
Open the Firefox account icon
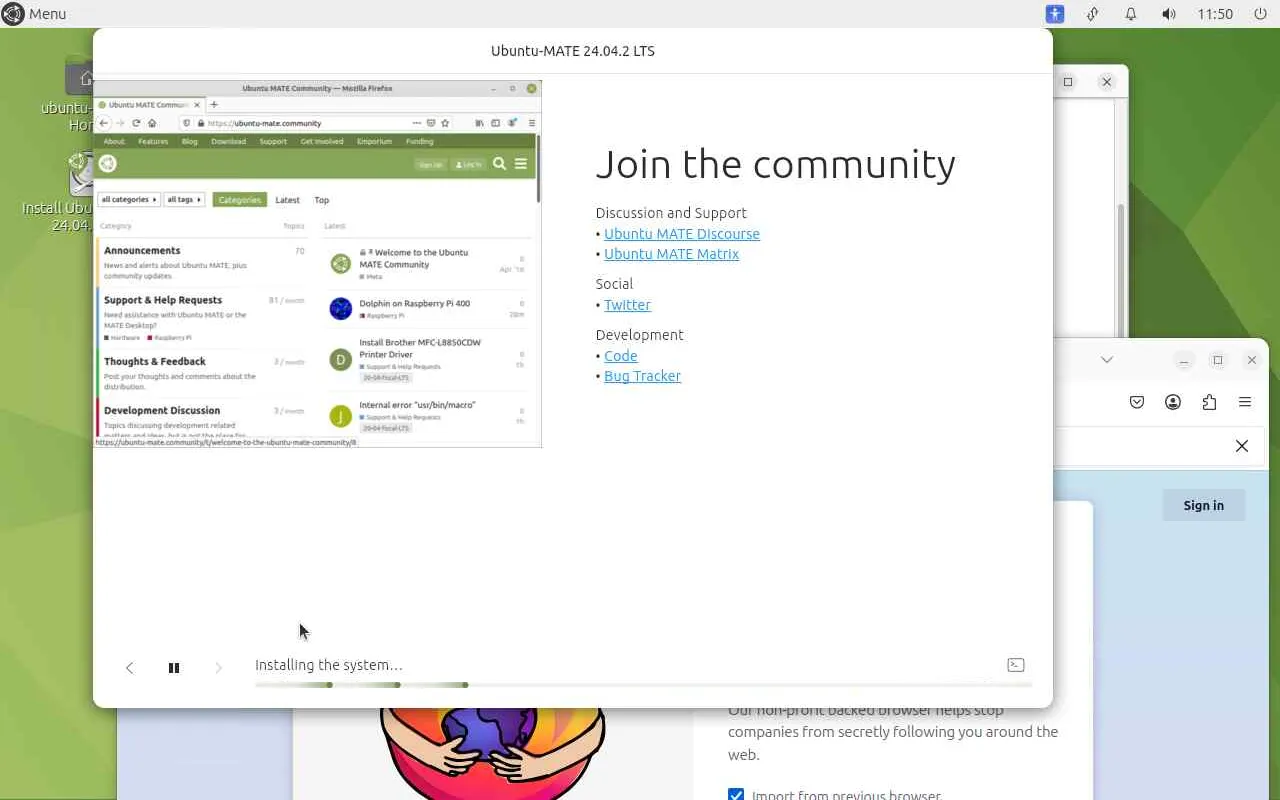click(1173, 402)
